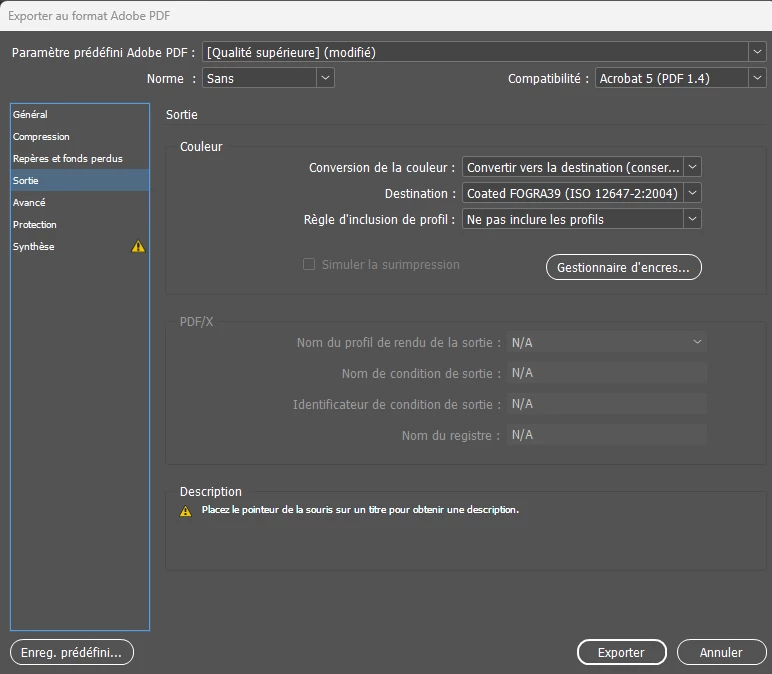Select the Sortie panel
The width and height of the screenshot is (772, 674).
point(80,180)
